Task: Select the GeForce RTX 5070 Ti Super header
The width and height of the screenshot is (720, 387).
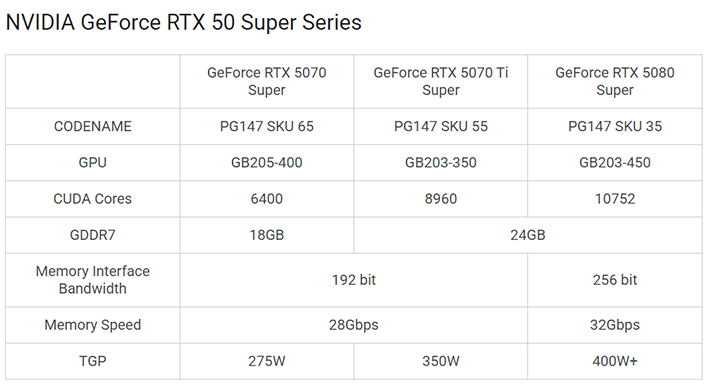Action: (x=441, y=81)
